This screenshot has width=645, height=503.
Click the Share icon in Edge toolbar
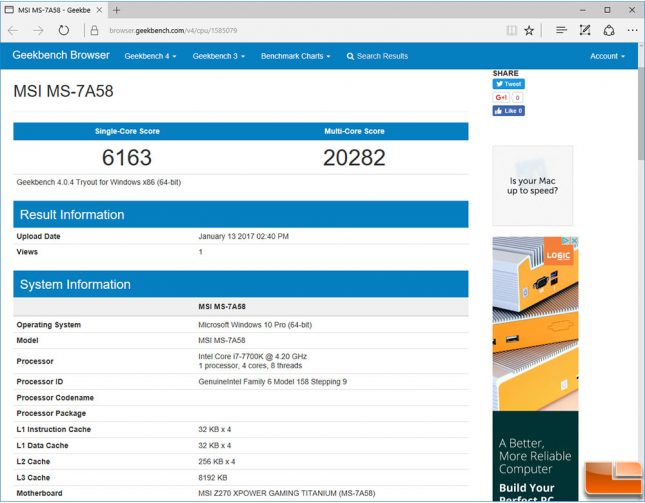click(x=609, y=30)
